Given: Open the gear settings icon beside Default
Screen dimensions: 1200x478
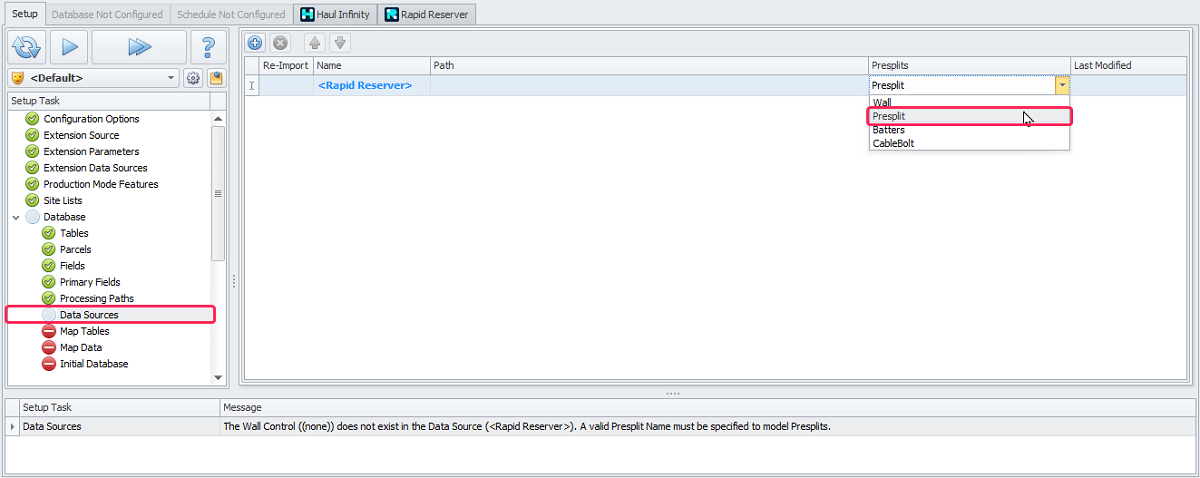Looking at the screenshot, I should pos(194,78).
